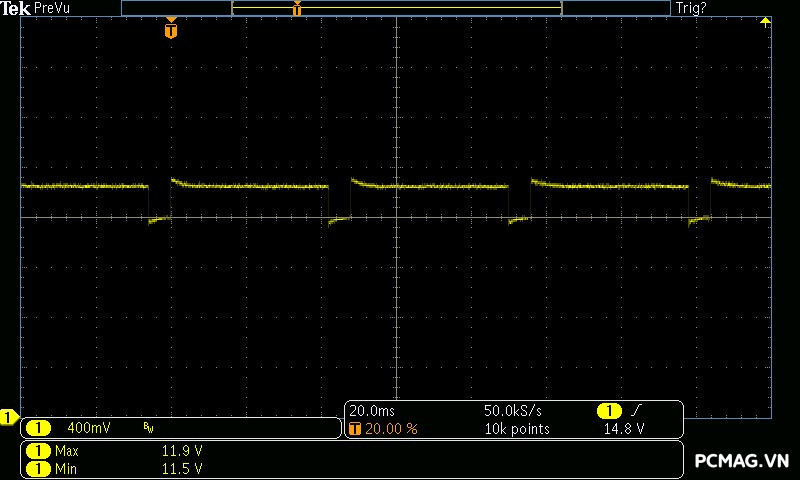800x480 pixels.
Task: Click the PCMAG.VN watermark
Action: click(x=741, y=460)
